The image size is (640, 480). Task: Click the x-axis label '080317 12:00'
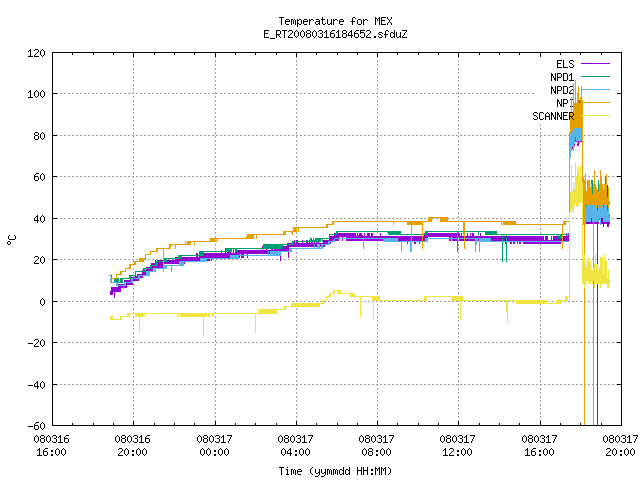pos(458,446)
